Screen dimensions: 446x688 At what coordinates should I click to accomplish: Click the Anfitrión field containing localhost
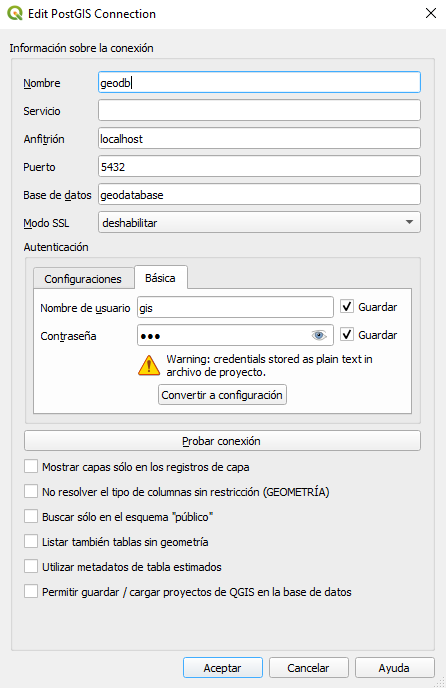point(259,138)
